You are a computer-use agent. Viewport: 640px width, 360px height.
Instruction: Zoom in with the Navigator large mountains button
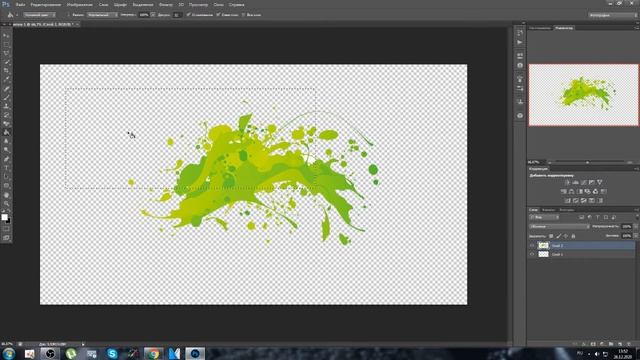[630, 162]
